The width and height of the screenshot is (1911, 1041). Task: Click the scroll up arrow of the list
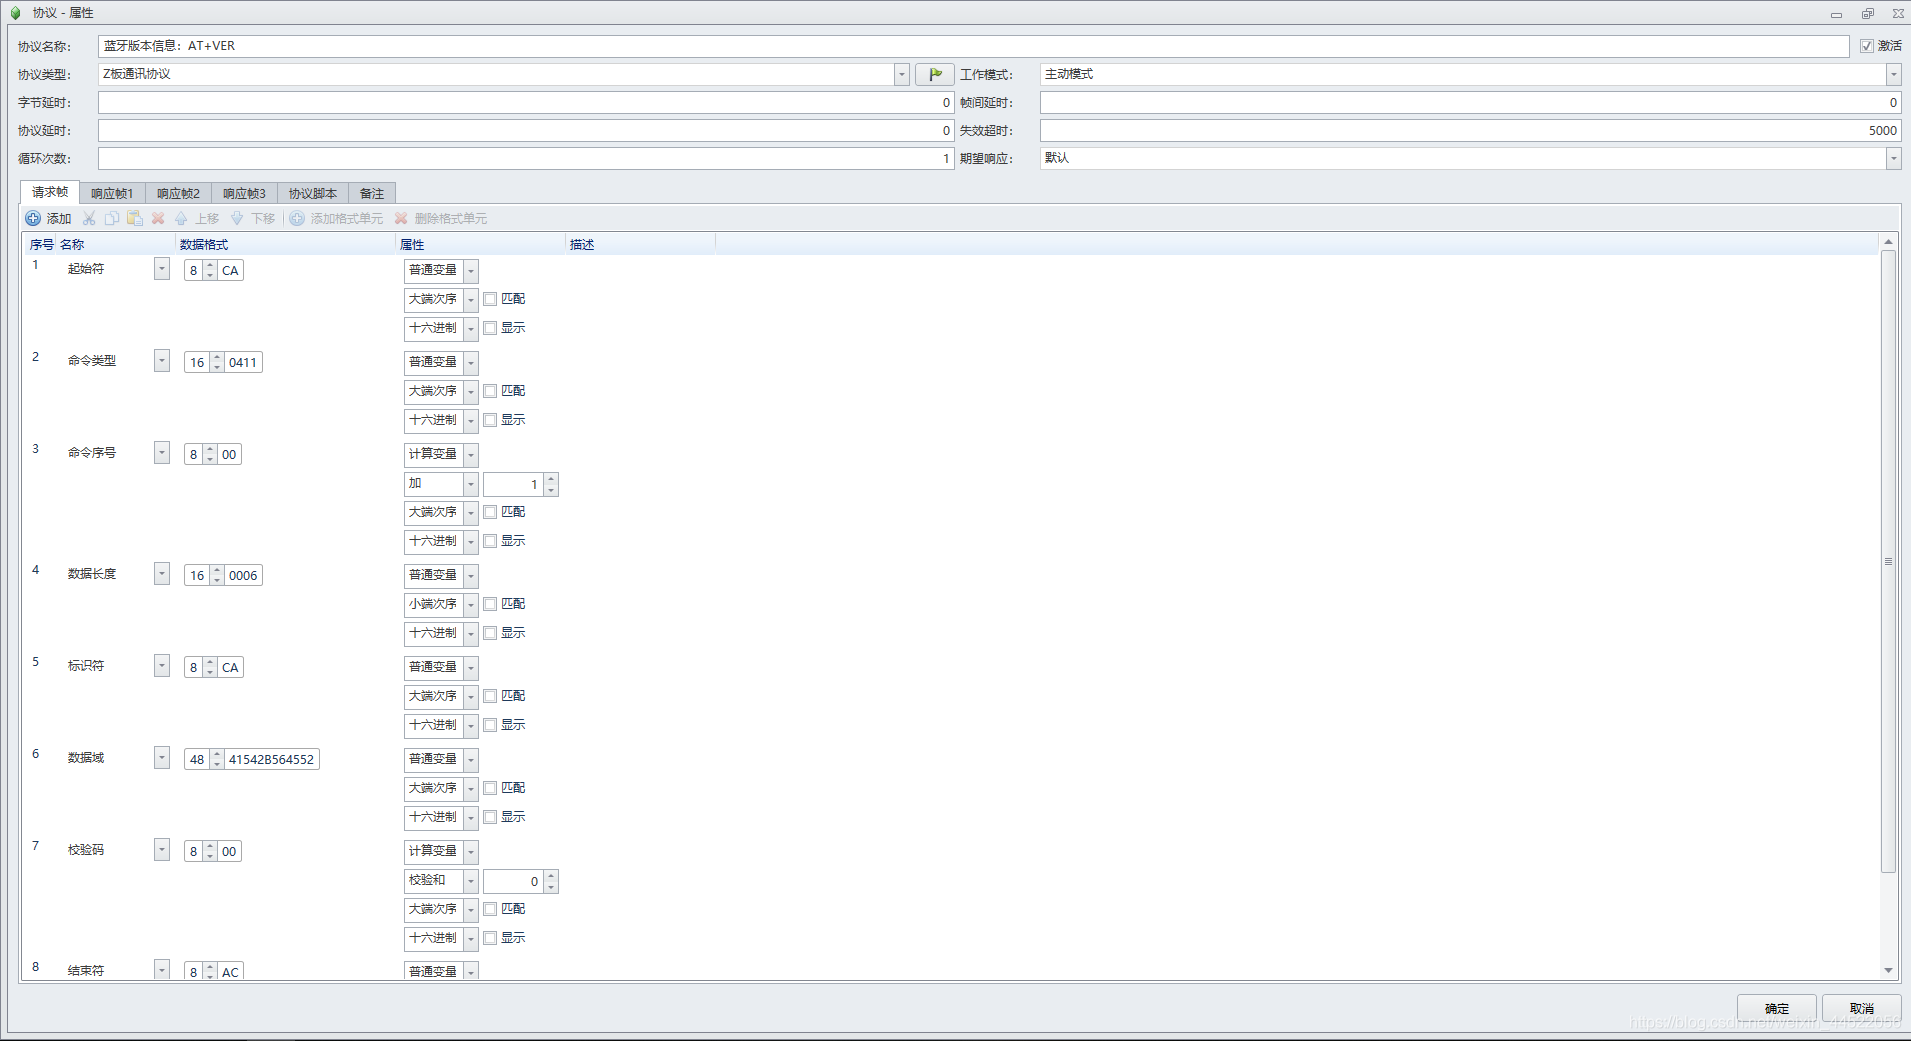(1889, 242)
